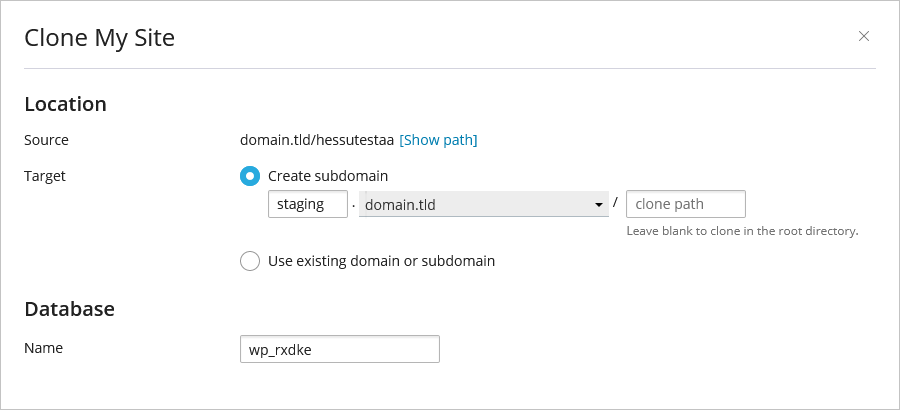The image size is (900, 410).
Task: Close the Clone My Site dialog
Action: (863, 36)
